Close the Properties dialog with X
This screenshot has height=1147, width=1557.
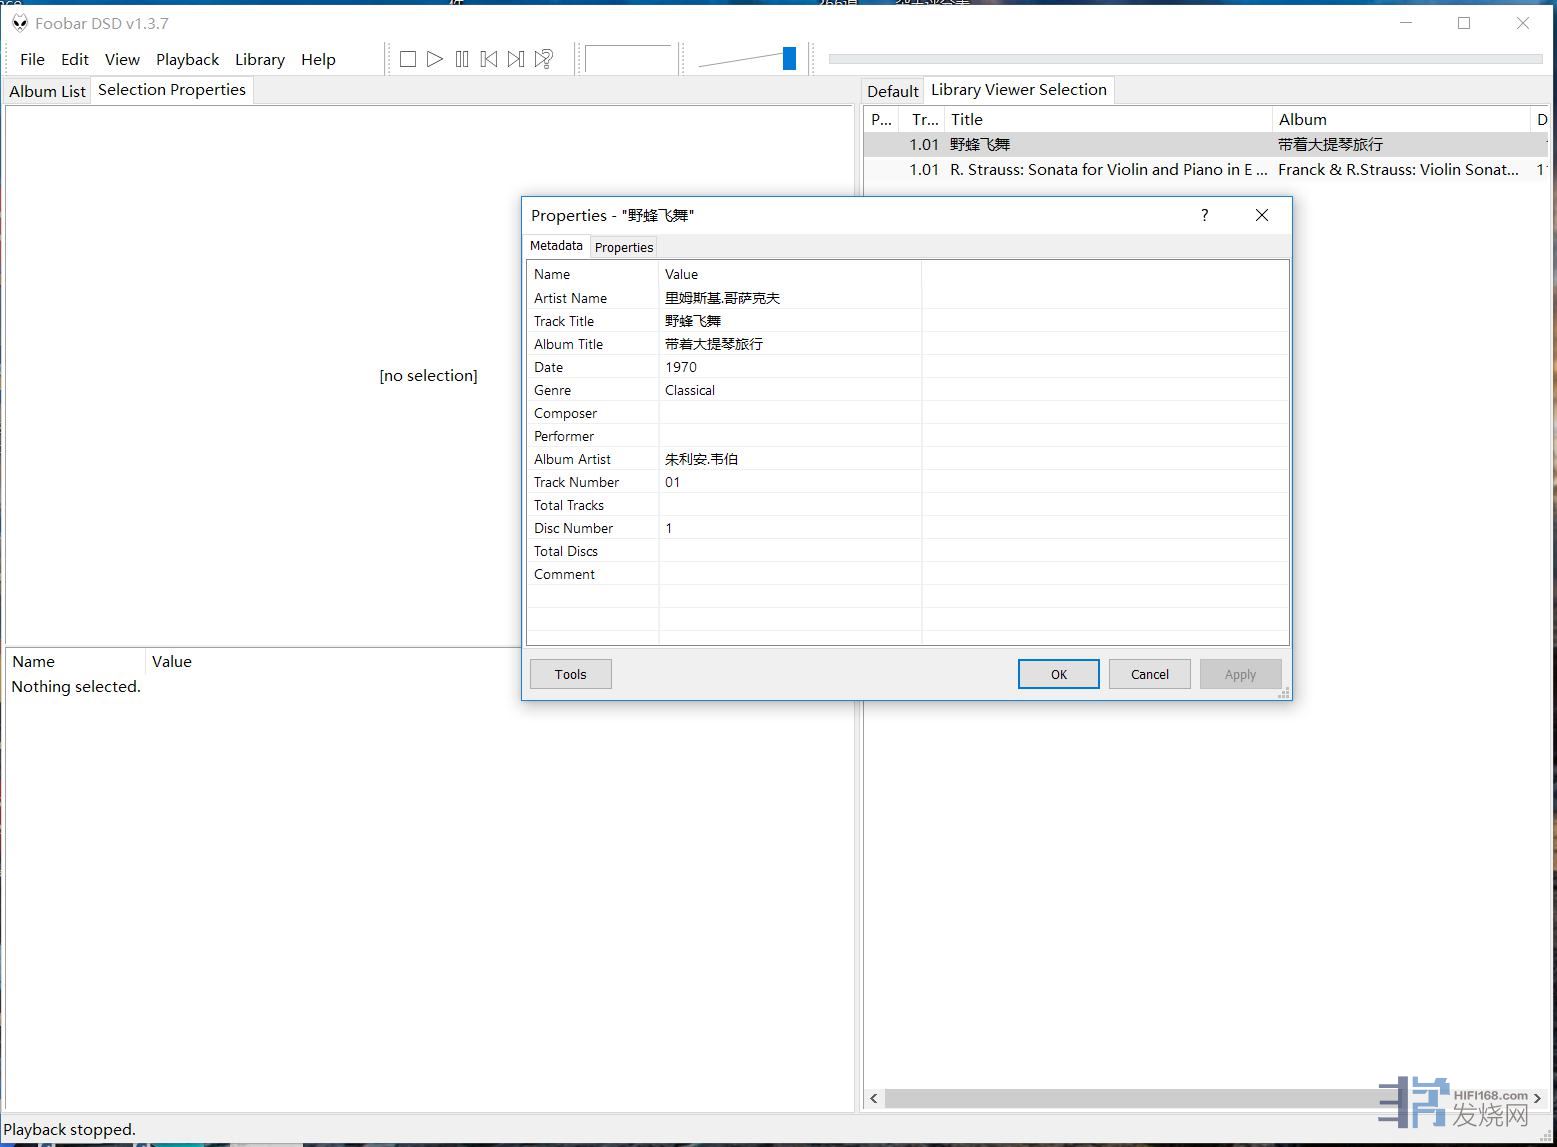coord(1261,215)
